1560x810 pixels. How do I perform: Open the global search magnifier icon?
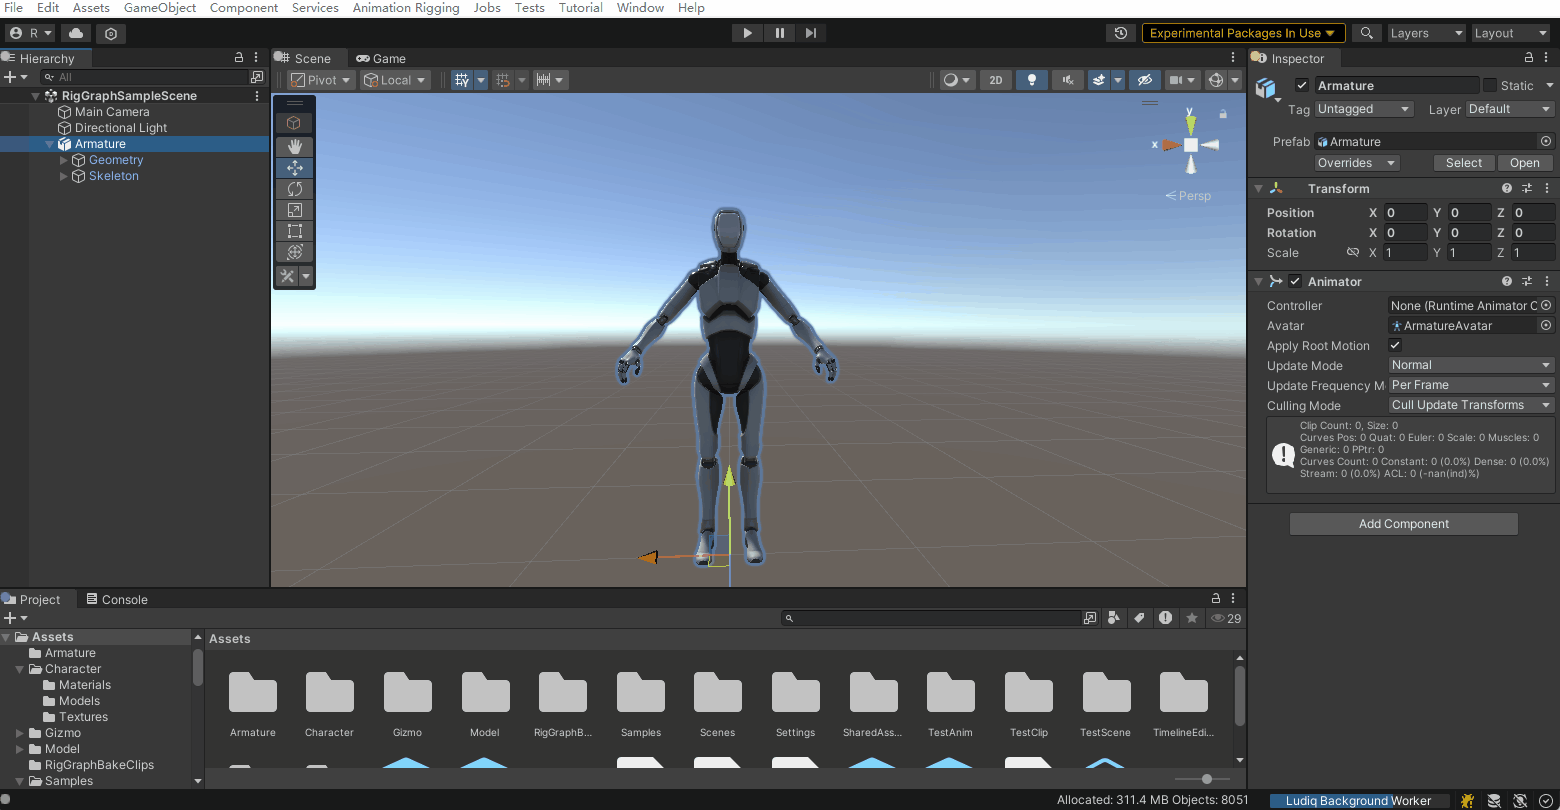(1366, 33)
